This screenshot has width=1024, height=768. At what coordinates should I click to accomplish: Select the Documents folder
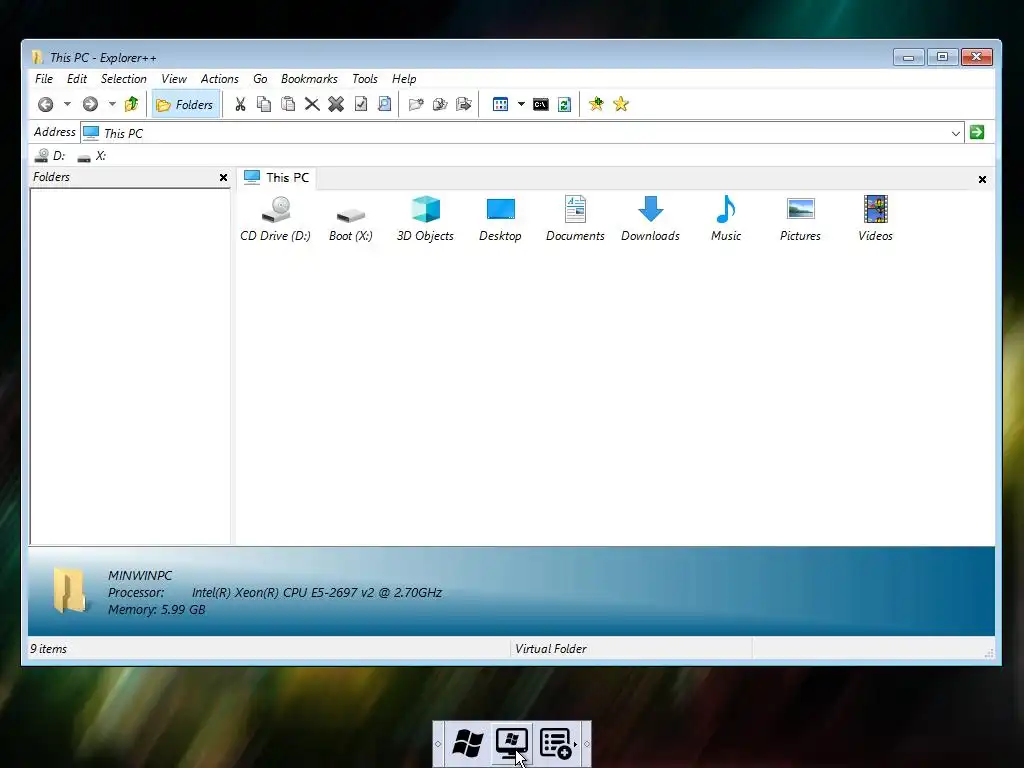tap(575, 219)
